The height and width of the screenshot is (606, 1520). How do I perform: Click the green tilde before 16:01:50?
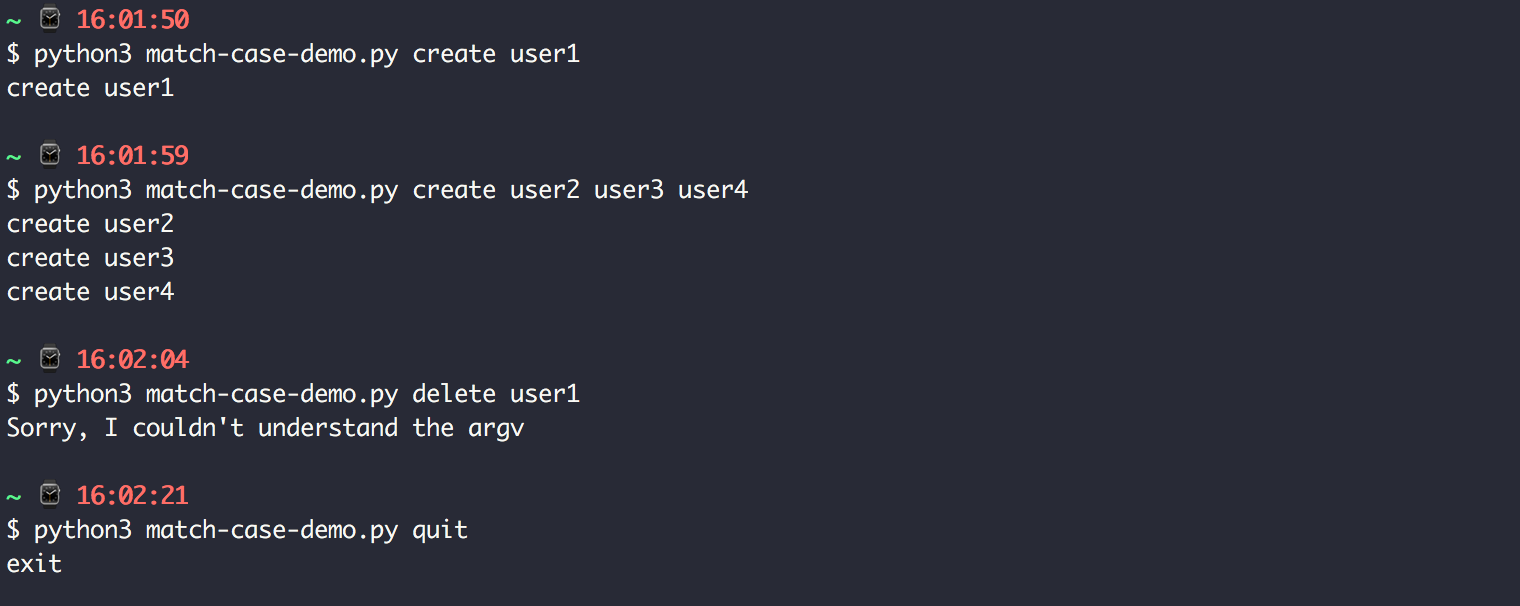(14, 20)
